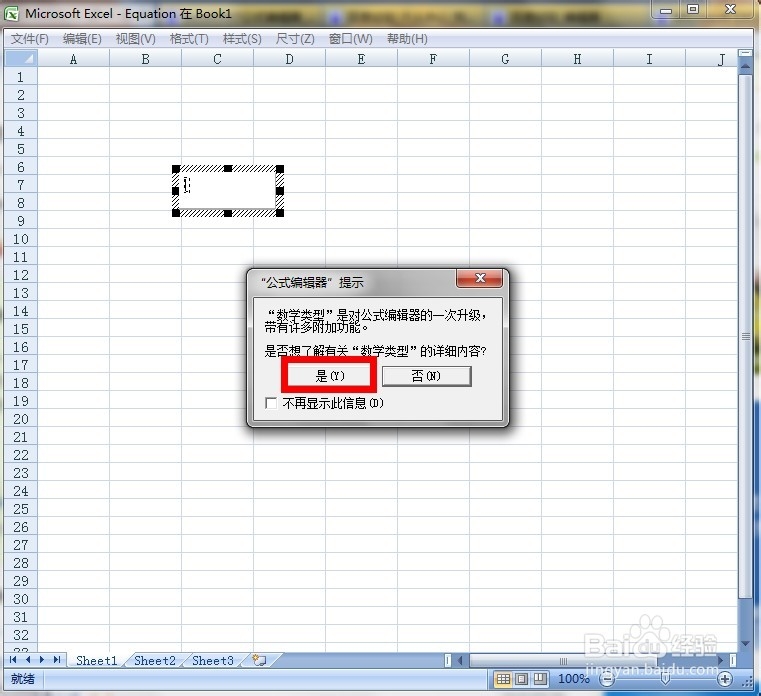Switch to Sheet1 tab

(97, 661)
